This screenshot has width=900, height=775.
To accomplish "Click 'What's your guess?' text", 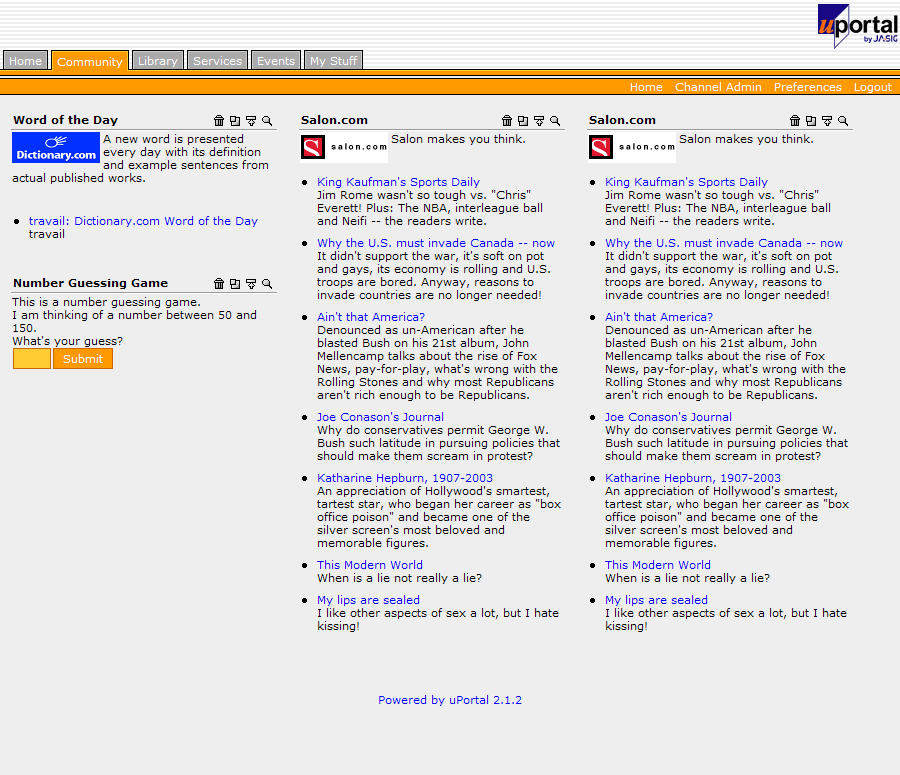I will tap(68, 341).
